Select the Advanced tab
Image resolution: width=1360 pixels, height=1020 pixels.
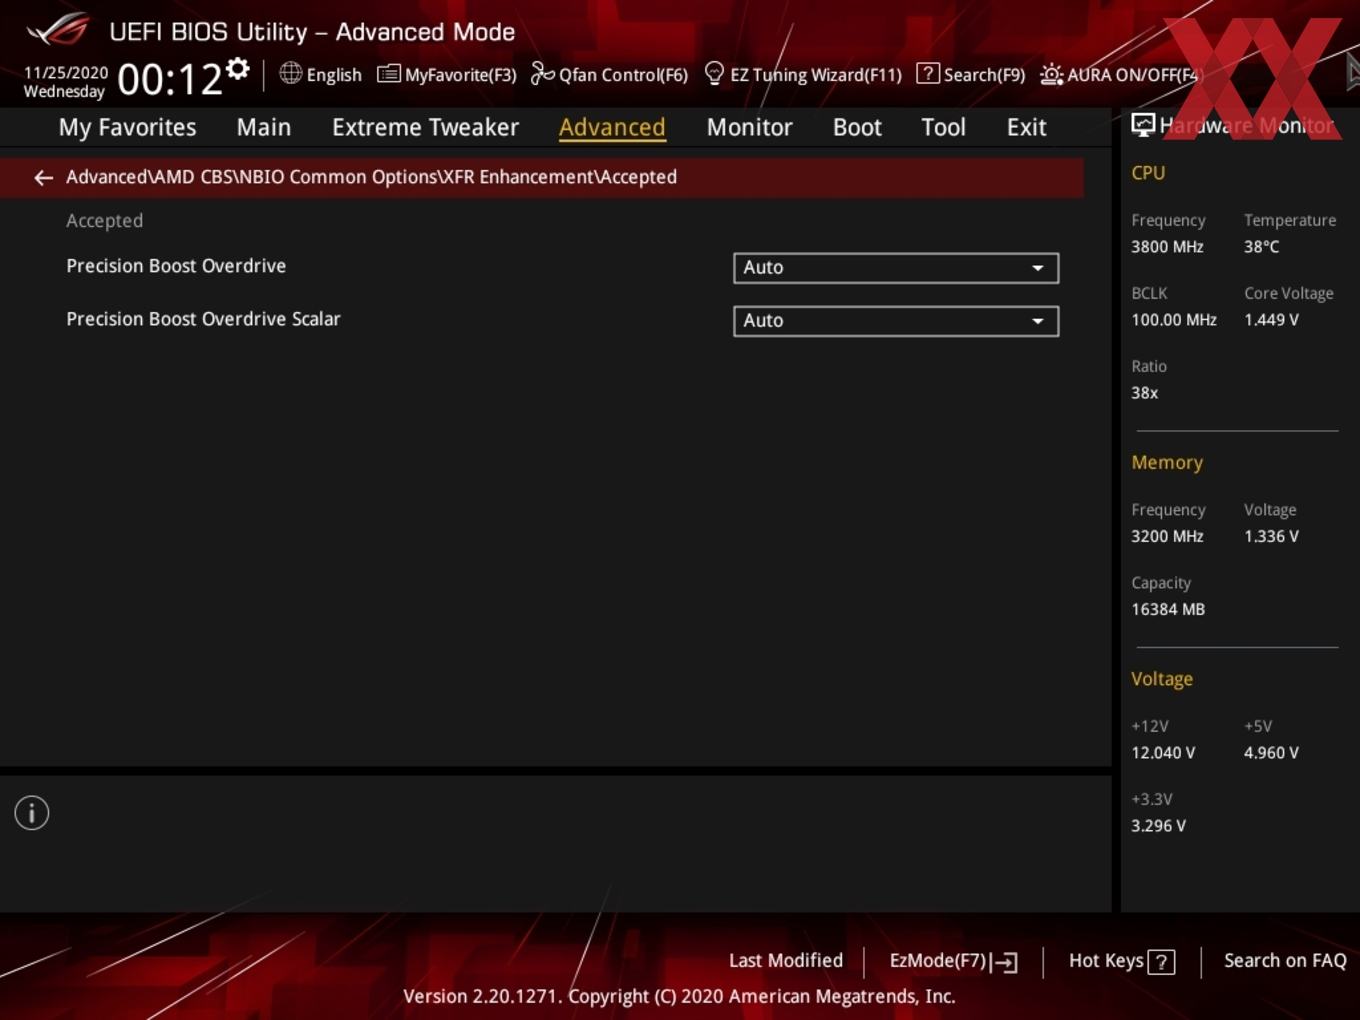612,127
